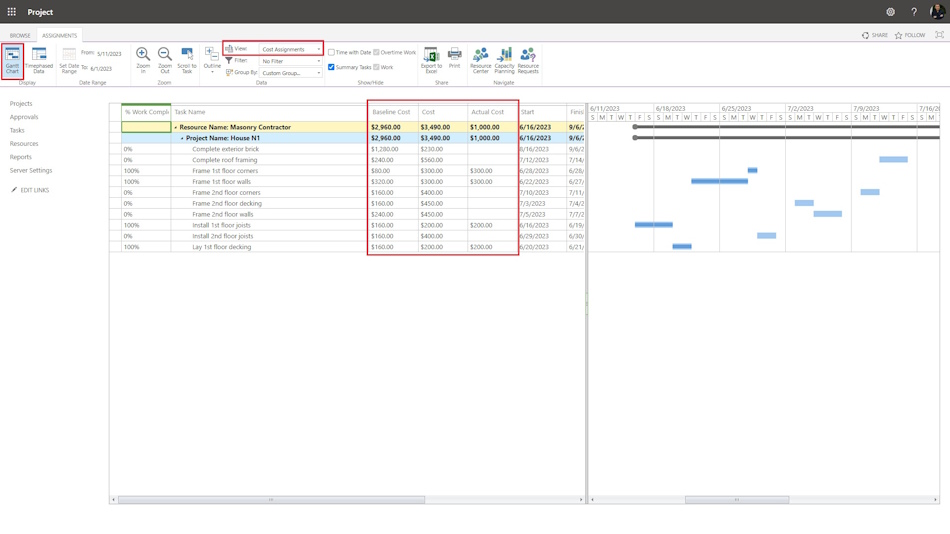This screenshot has width=950, height=534.
Task: Go to Resources in sidebar
Action: [24, 144]
